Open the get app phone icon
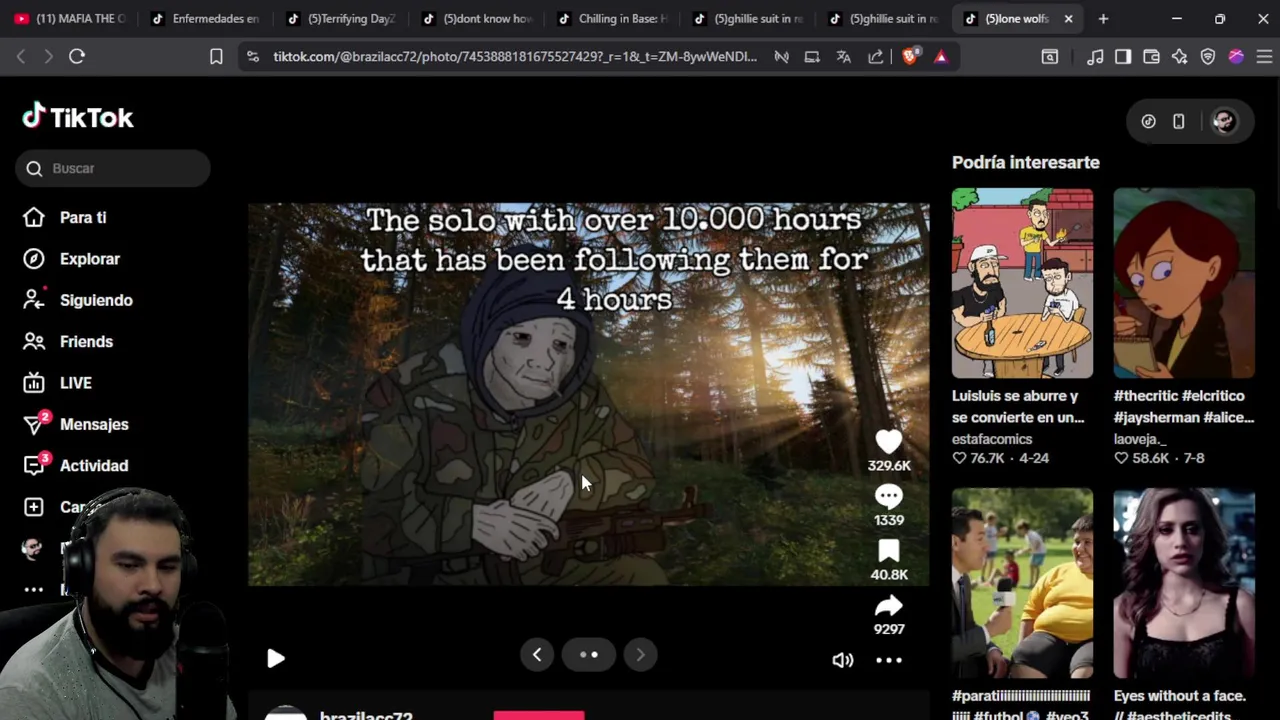Image resolution: width=1280 pixels, height=720 pixels. [x=1179, y=121]
